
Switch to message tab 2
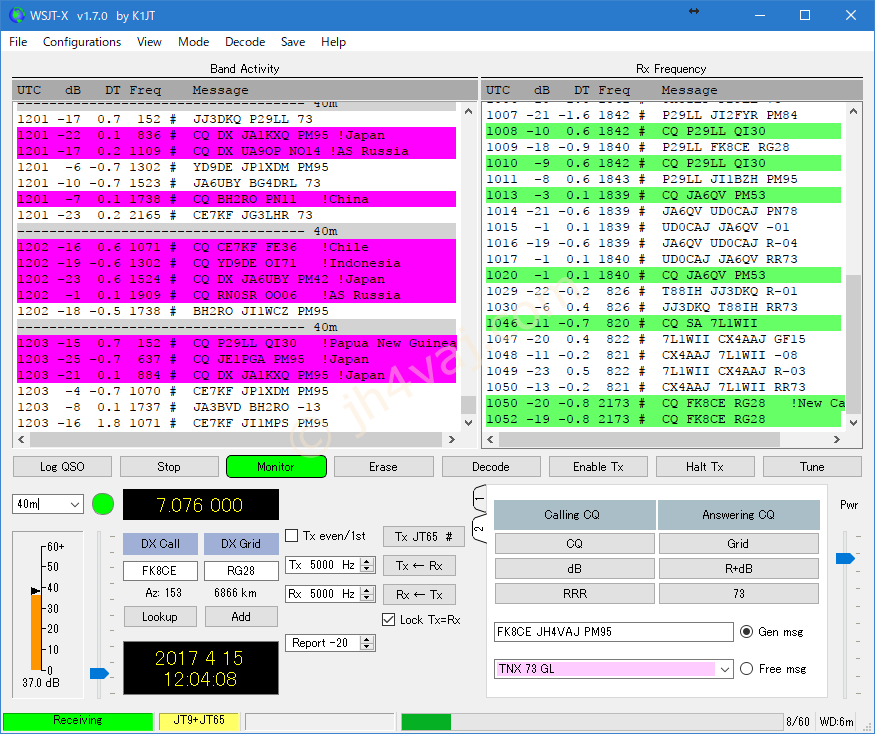click(x=479, y=529)
